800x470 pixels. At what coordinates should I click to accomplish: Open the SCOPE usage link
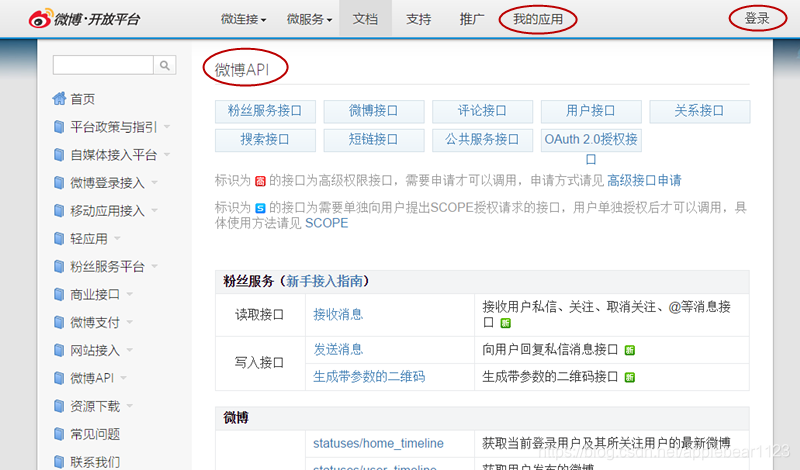pyautogui.click(x=327, y=223)
